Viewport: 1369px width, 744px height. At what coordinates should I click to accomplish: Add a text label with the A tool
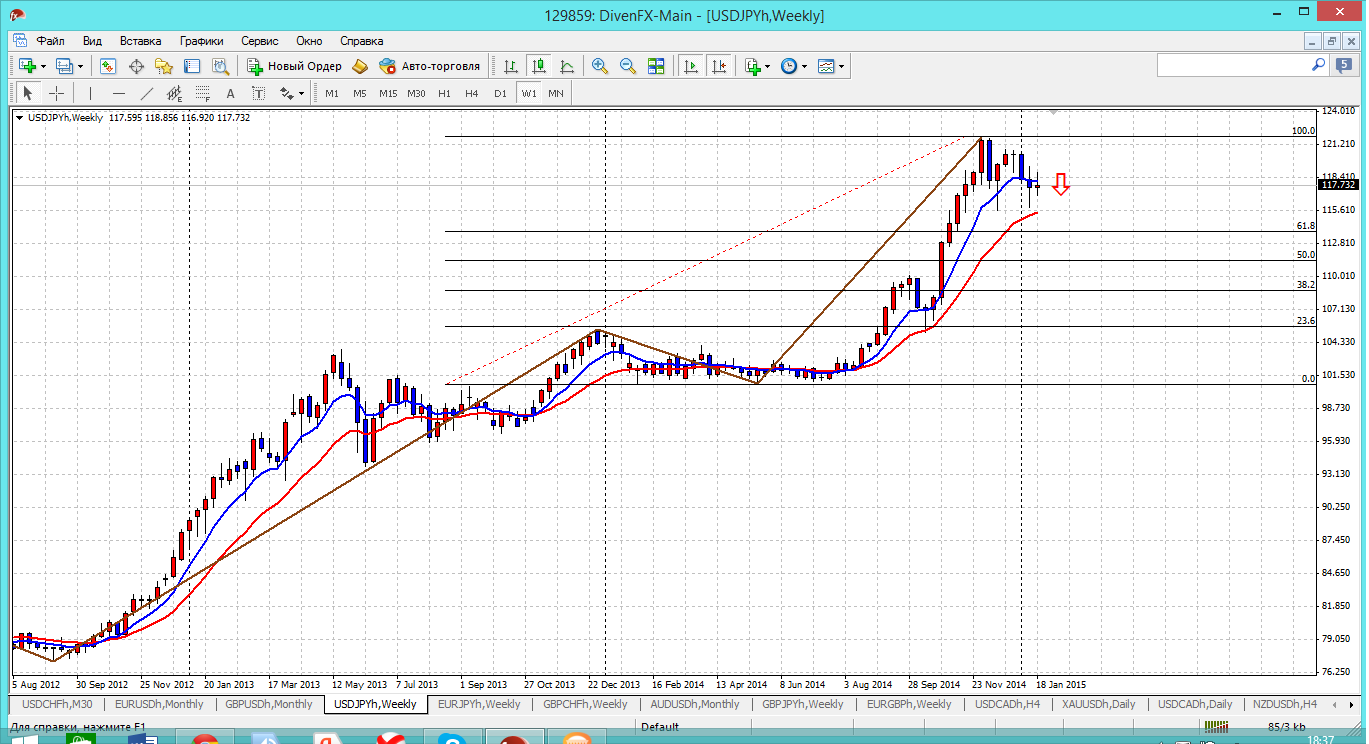(x=230, y=93)
